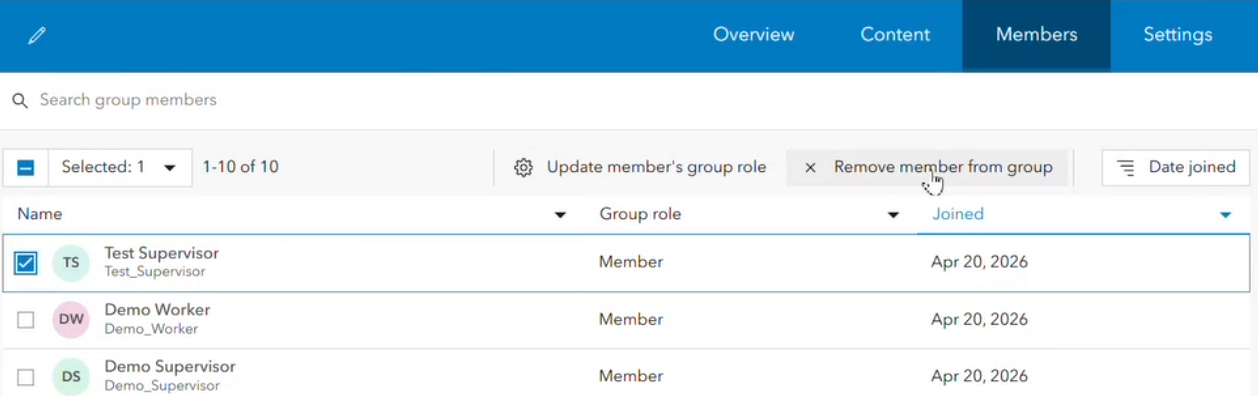Click the 1-10 of 10 count text

pos(240,168)
